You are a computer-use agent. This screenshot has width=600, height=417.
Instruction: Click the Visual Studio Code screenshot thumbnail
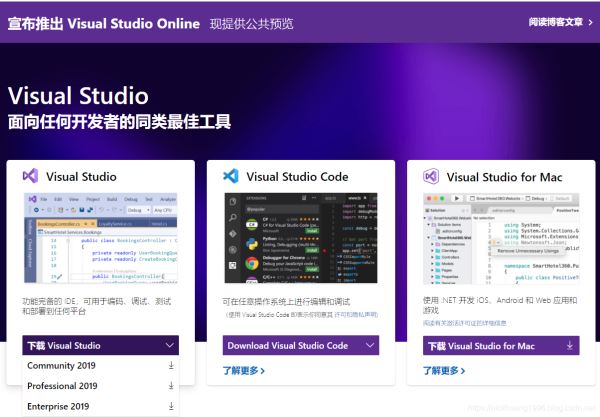(301, 238)
